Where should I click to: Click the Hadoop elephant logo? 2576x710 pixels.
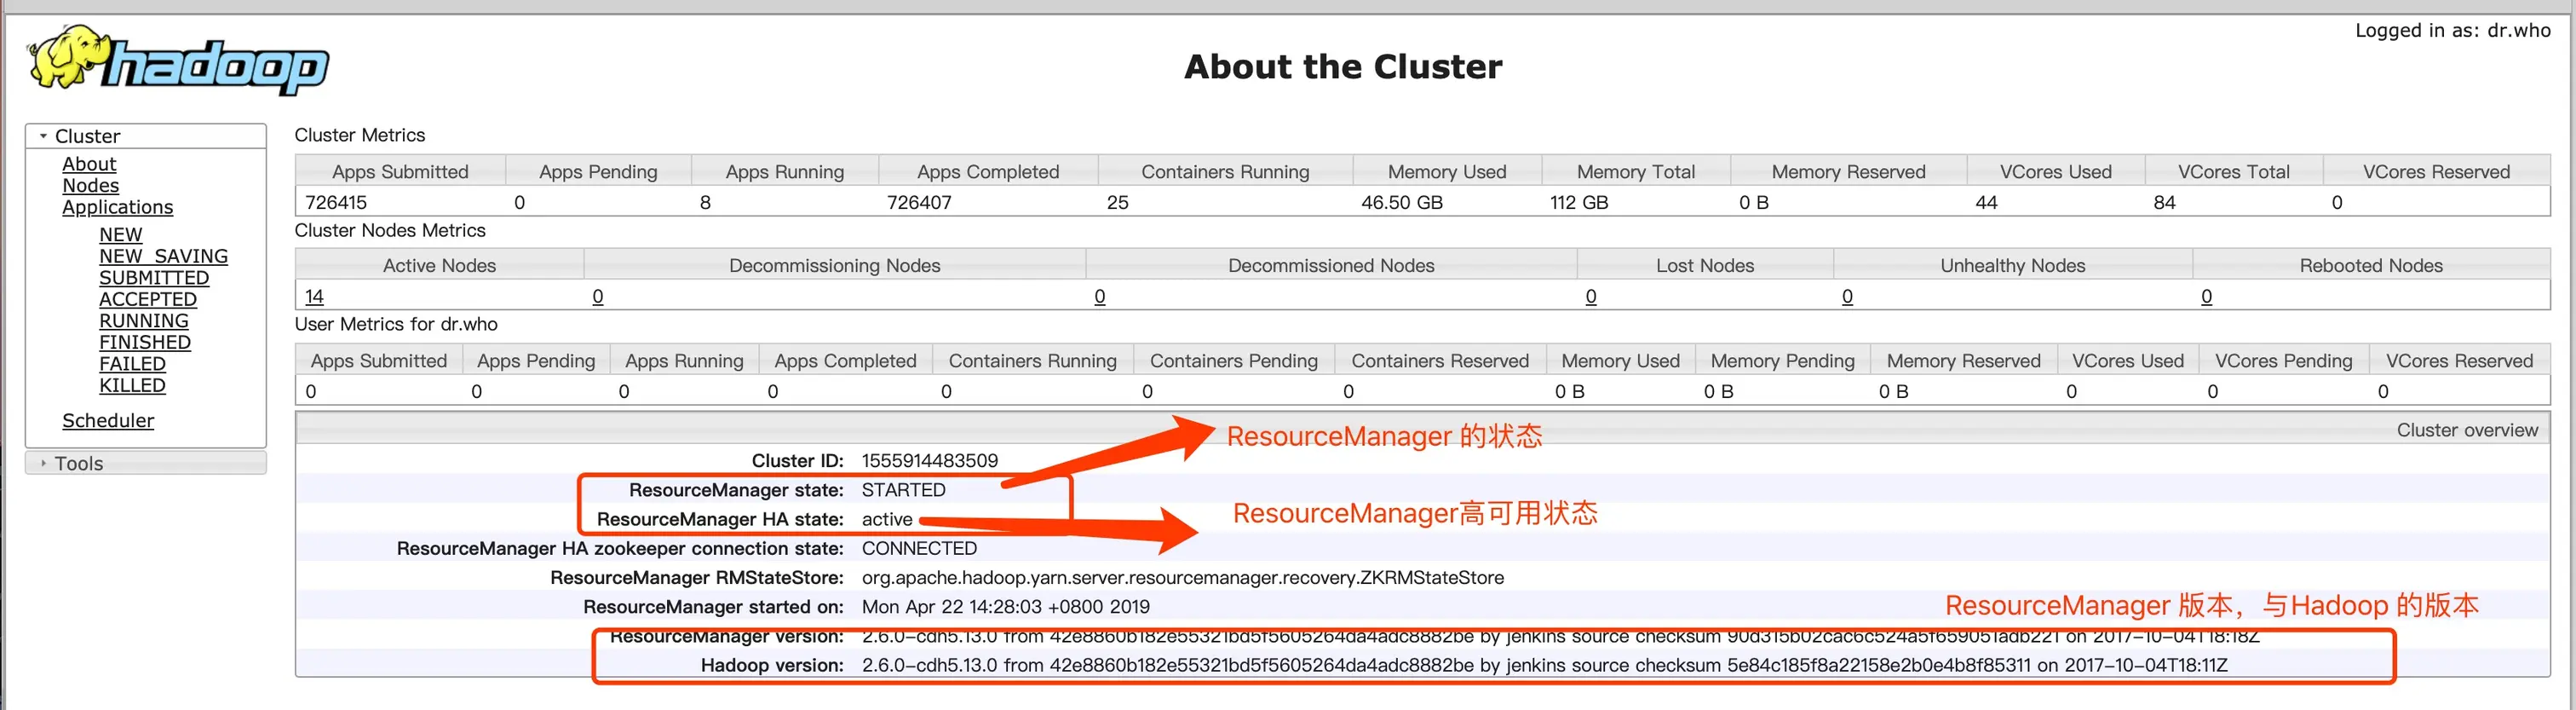click(x=178, y=61)
